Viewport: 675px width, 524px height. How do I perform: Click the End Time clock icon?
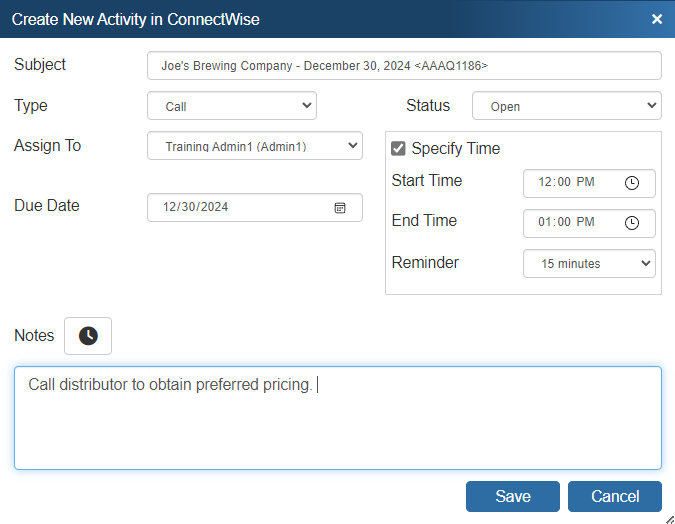pyautogui.click(x=632, y=223)
